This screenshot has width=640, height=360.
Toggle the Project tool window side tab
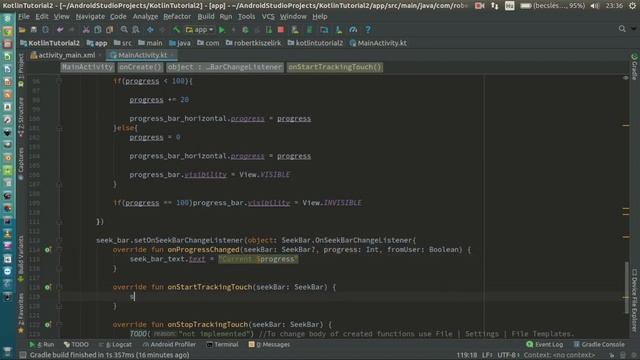click(21, 69)
